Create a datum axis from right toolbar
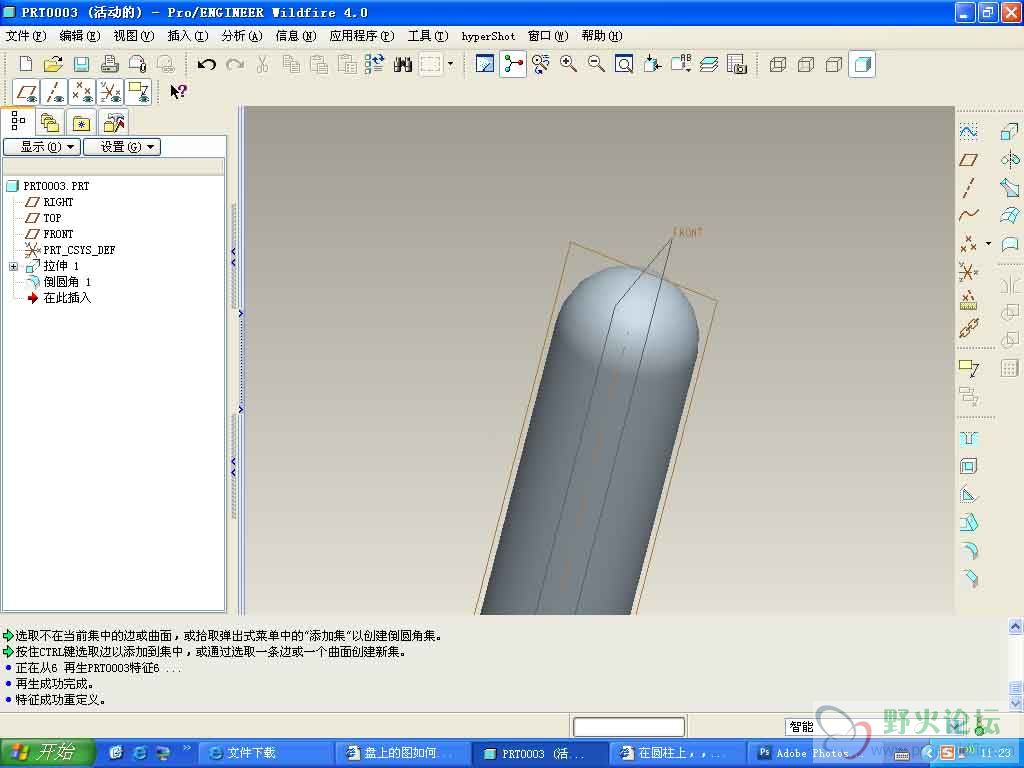The width and height of the screenshot is (1024, 768). click(968, 187)
